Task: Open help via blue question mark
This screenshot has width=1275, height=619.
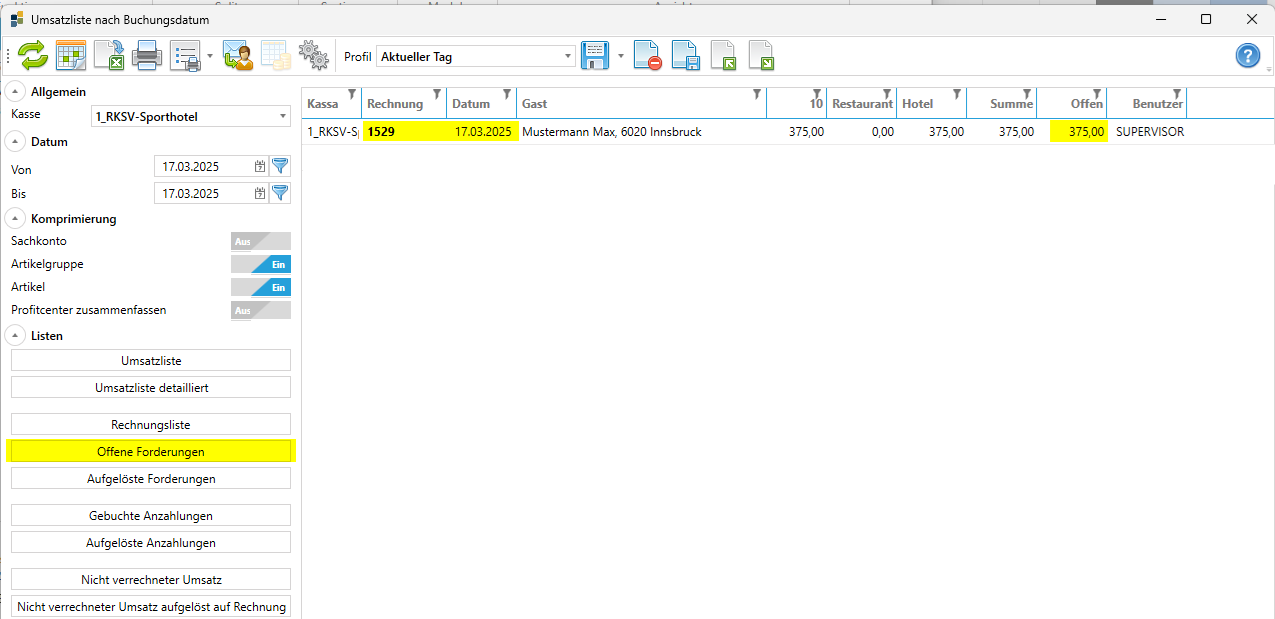Action: (1247, 56)
